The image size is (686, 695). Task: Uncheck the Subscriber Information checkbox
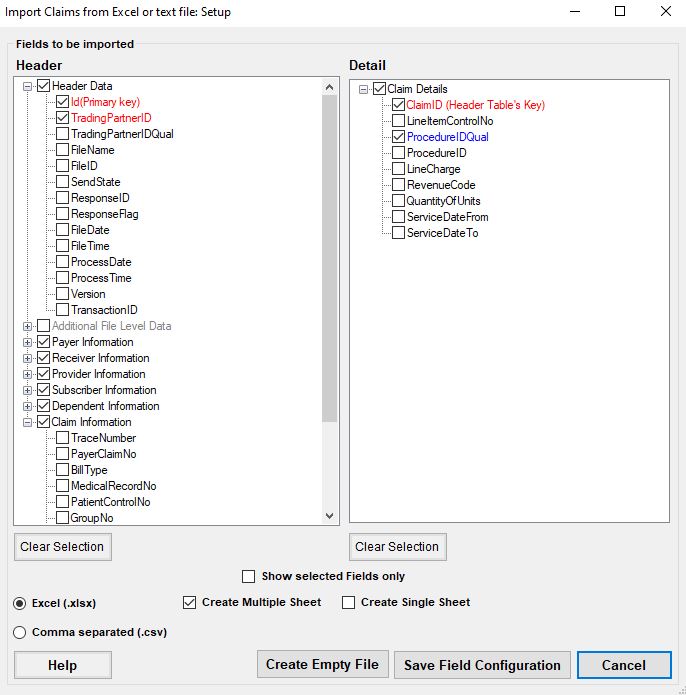pyautogui.click(x=43, y=390)
